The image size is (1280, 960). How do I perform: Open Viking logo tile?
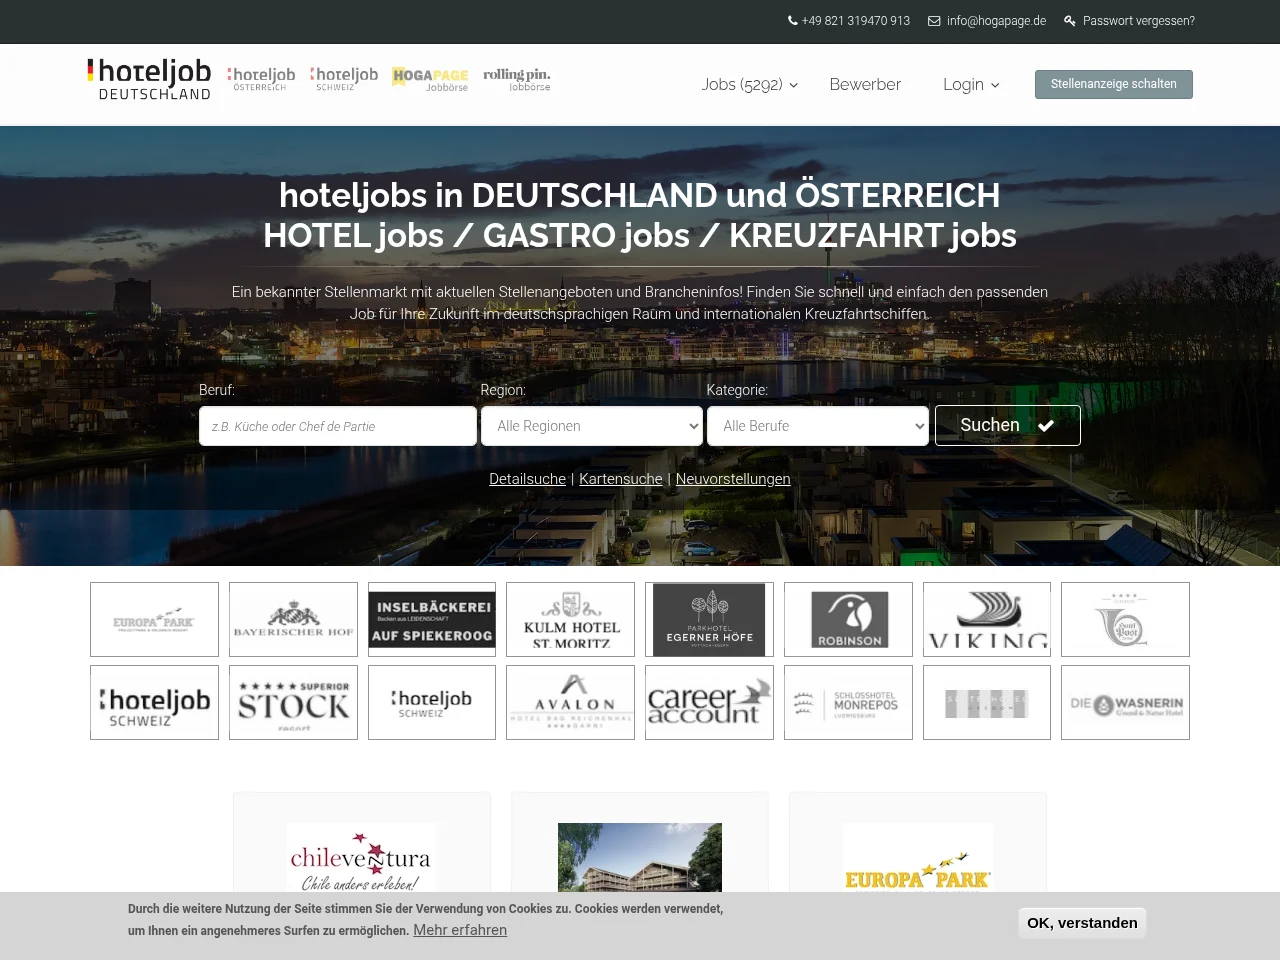pos(987,620)
